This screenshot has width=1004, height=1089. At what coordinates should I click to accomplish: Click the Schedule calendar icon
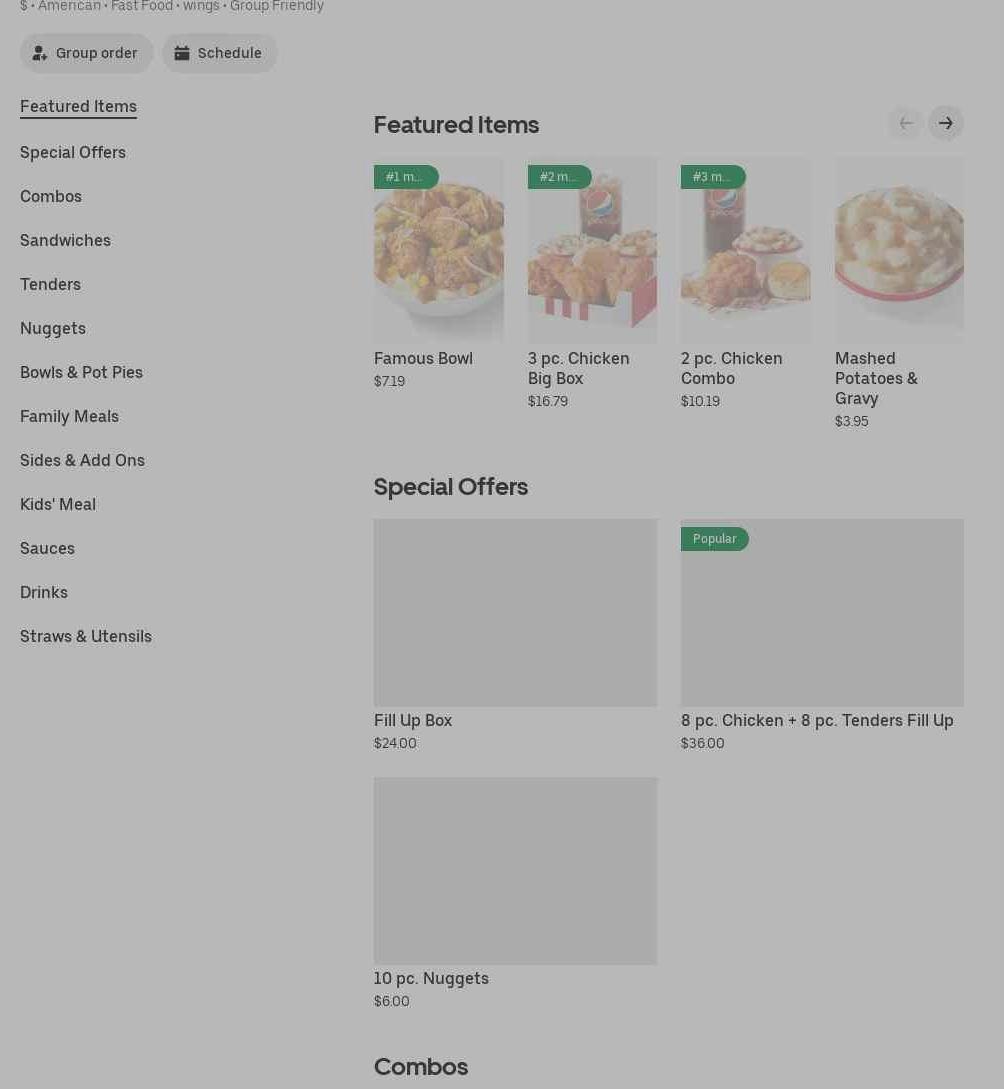pyautogui.click(x=182, y=54)
